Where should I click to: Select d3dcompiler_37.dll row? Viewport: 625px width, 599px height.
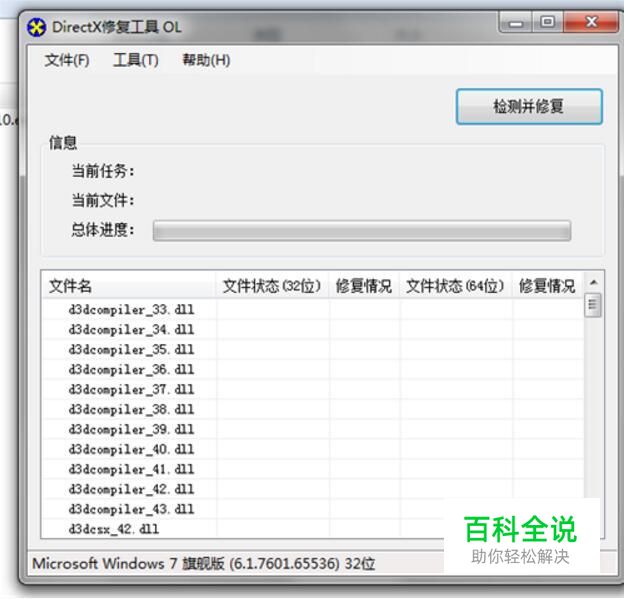(x=313, y=389)
